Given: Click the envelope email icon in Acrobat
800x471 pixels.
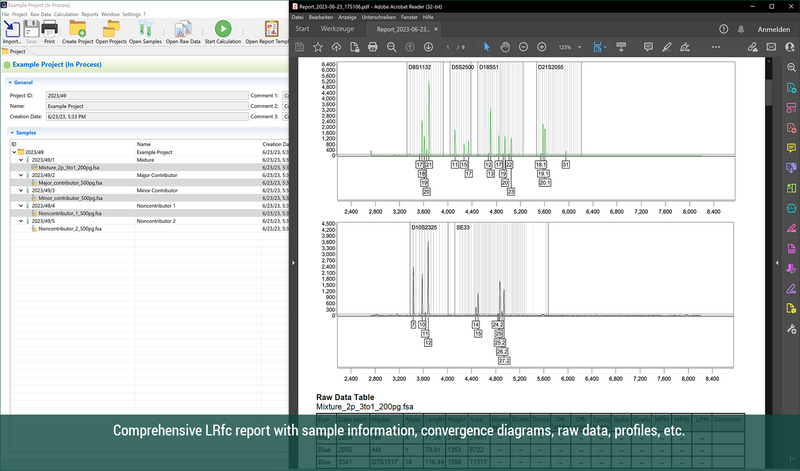Looking at the screenshot, I should [x=771, y=47].
